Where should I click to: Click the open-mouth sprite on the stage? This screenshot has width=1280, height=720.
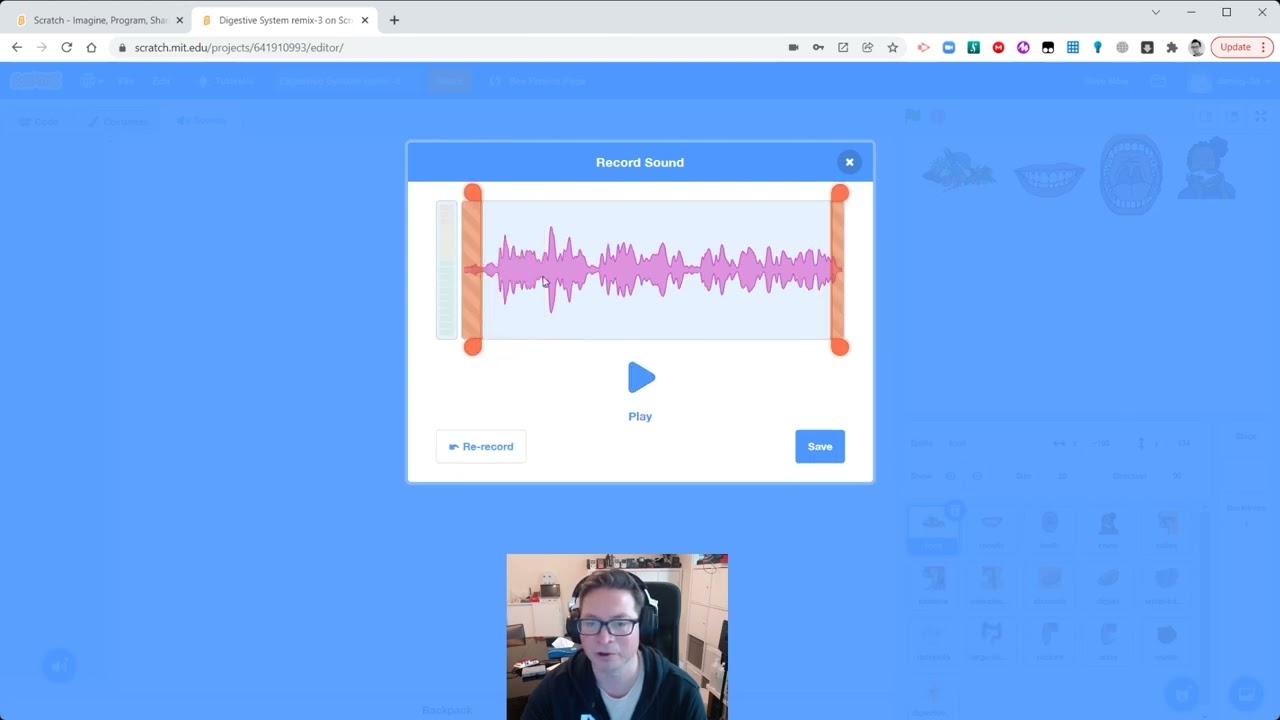(x=1131, y=174)
